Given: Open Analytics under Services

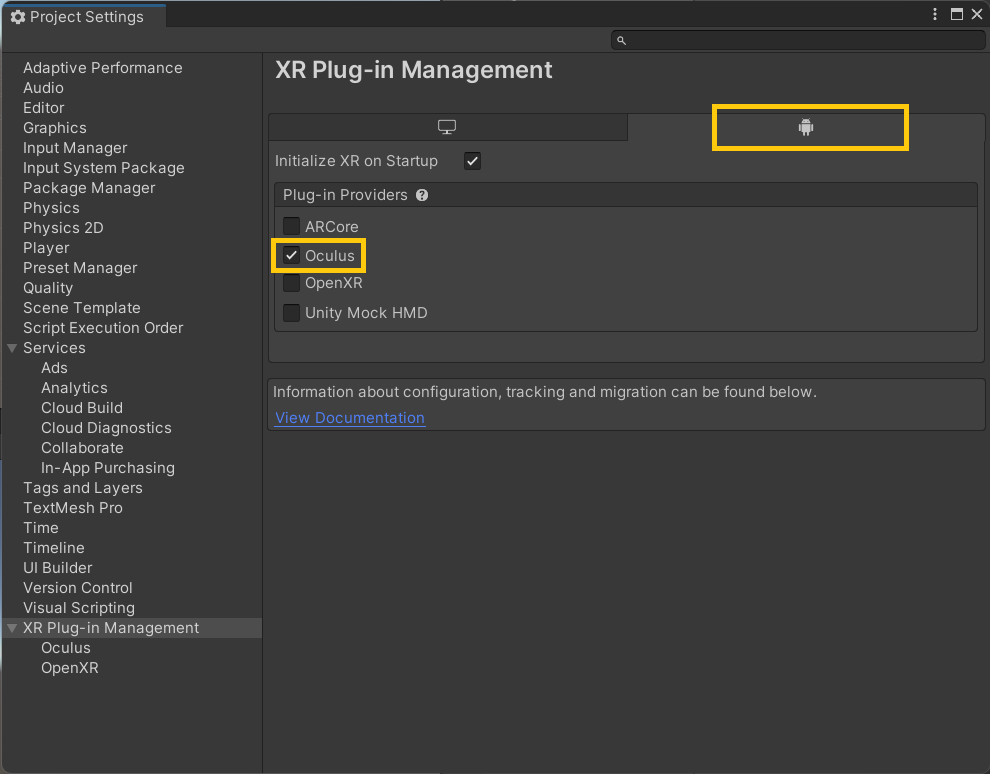Looking at the screenshot, I should click(75, 388).
